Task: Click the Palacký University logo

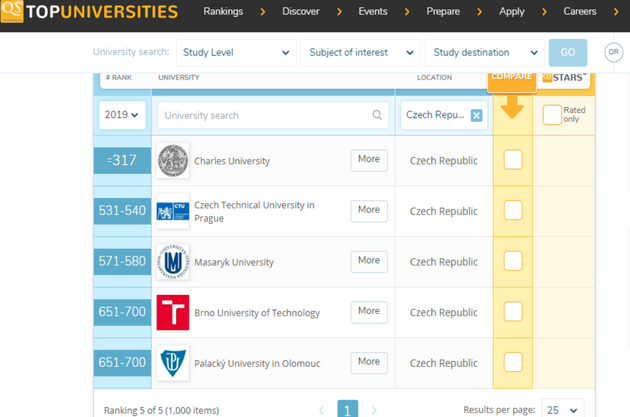Action: point(173,363)
